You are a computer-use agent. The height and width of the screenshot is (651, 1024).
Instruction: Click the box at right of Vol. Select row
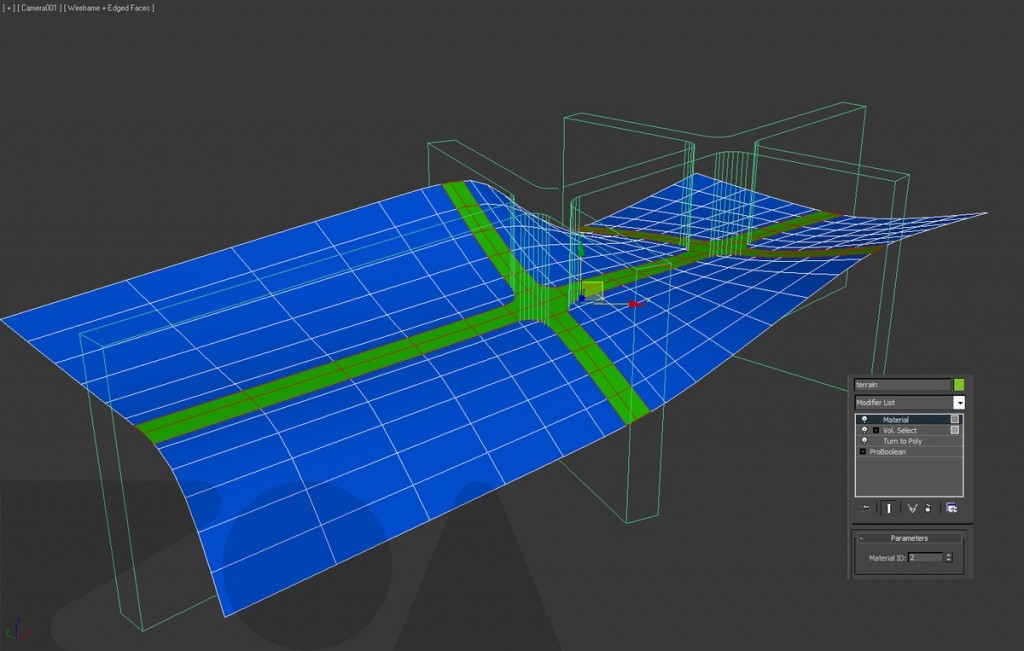955,430
